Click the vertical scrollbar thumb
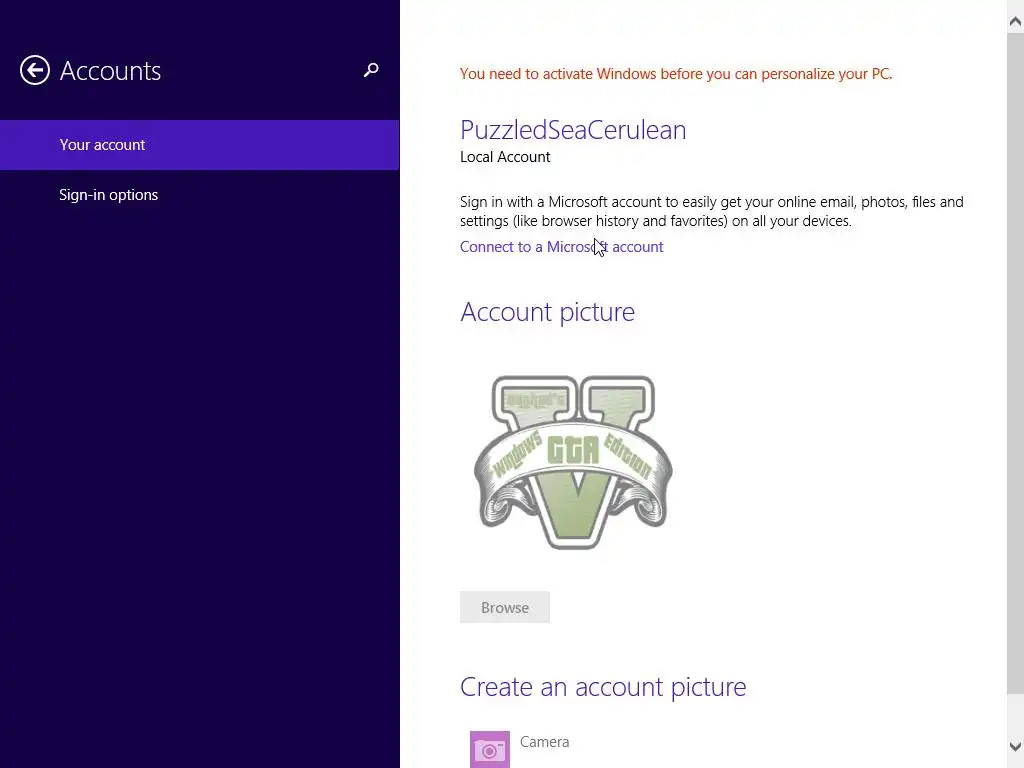The image size is (1024, 768). coord(1015,362)
